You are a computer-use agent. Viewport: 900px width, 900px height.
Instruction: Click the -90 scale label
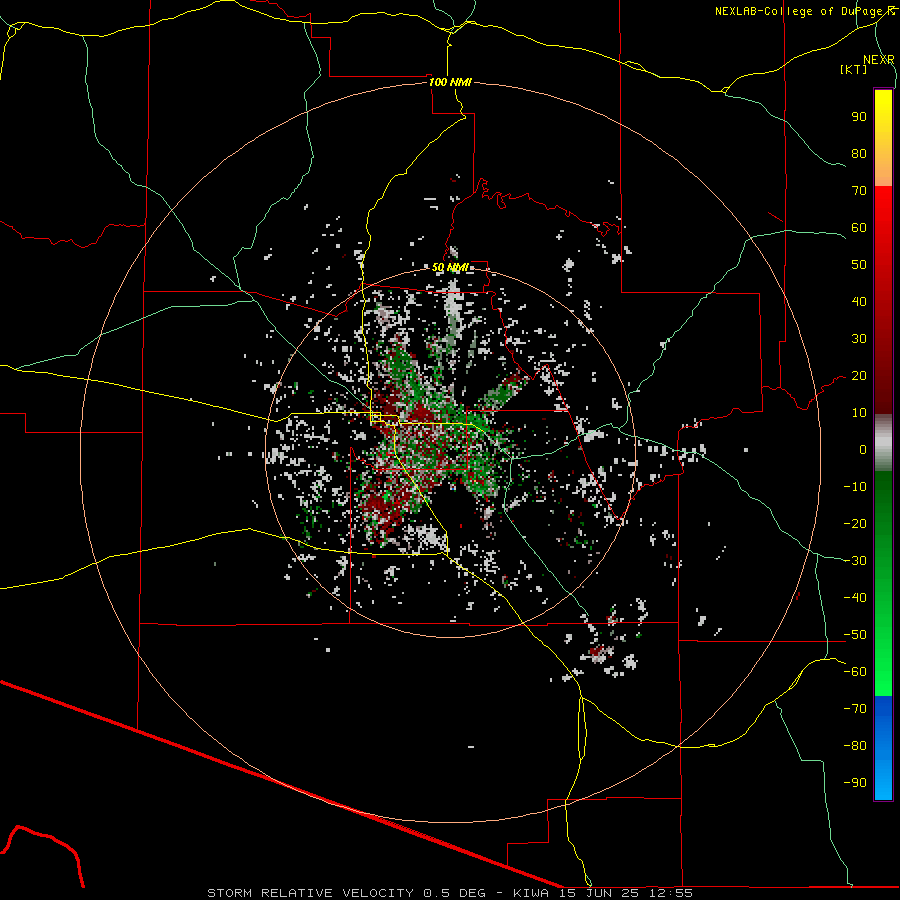855,783
